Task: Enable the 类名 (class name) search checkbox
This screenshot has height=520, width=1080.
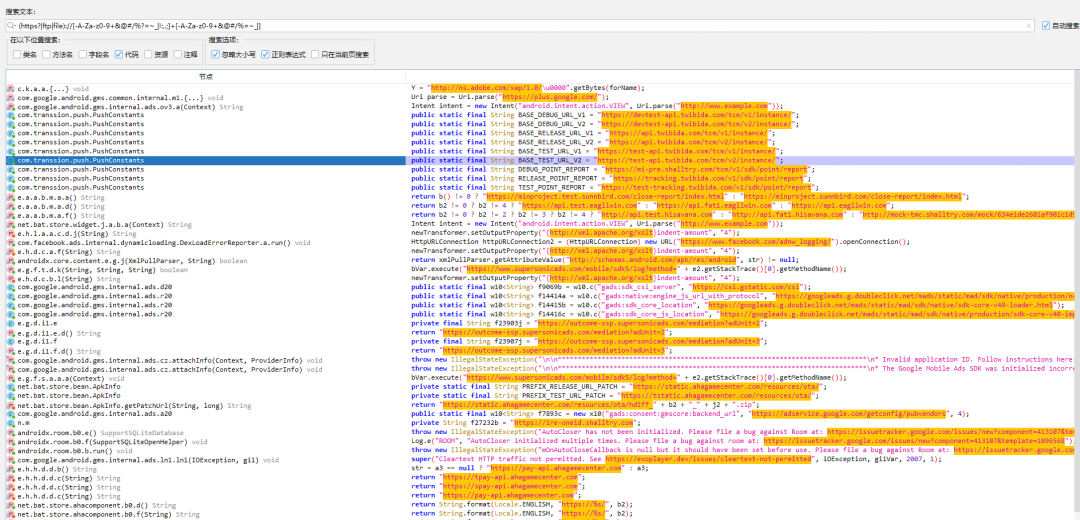Action: (17, 54)
